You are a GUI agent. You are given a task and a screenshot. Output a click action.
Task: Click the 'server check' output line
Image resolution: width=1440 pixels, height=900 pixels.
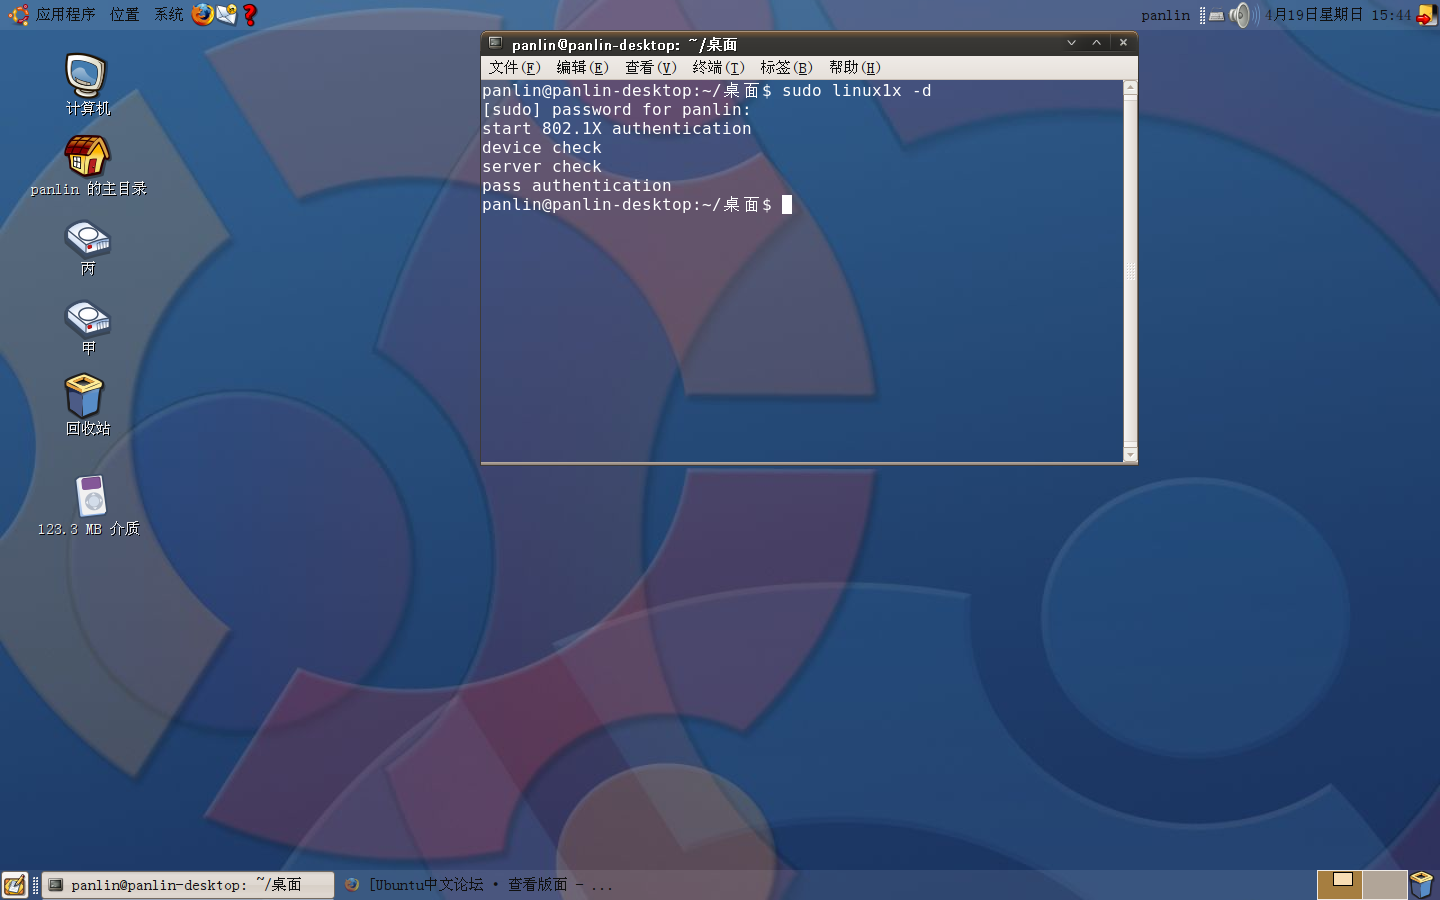click(x=542, y=167)
